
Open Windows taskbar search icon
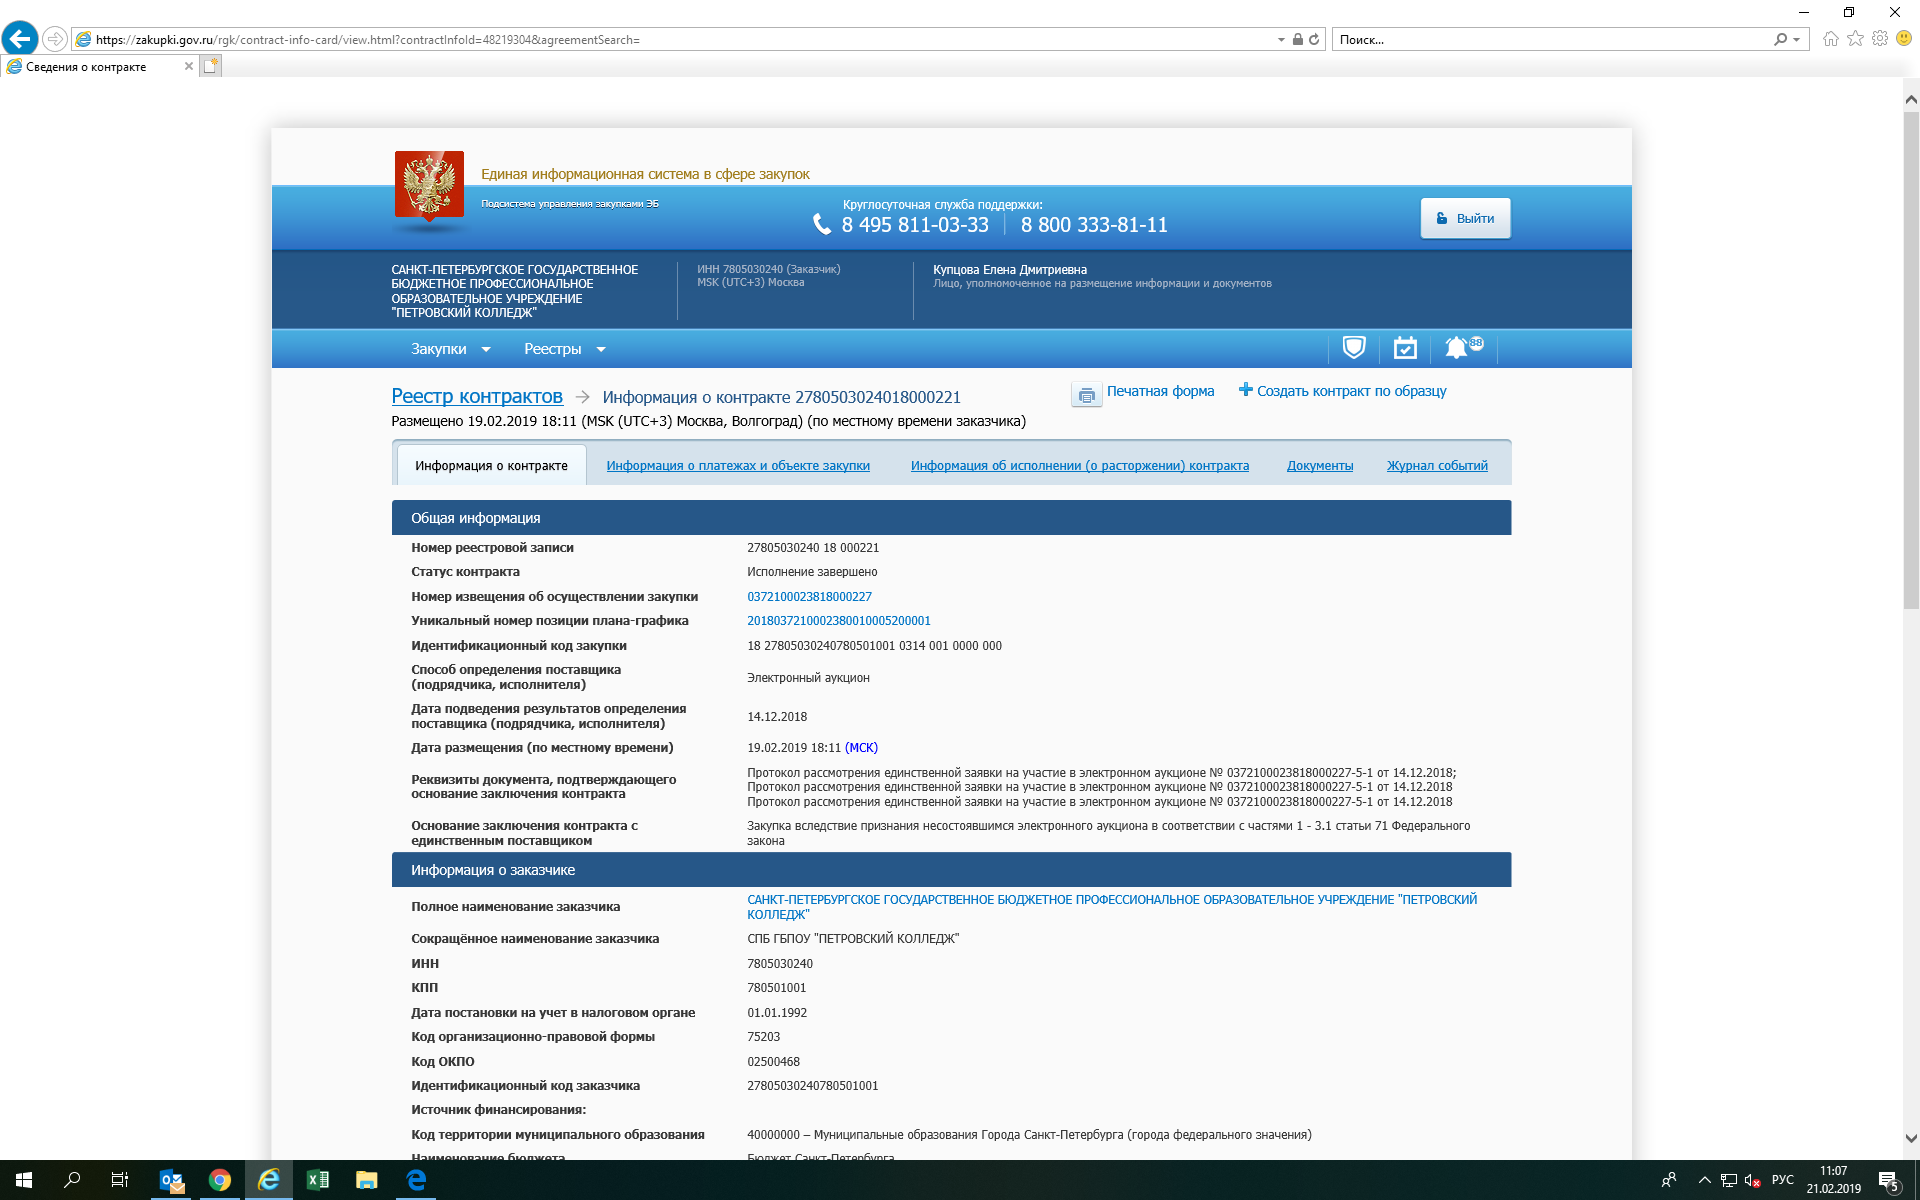point(72,1180)
